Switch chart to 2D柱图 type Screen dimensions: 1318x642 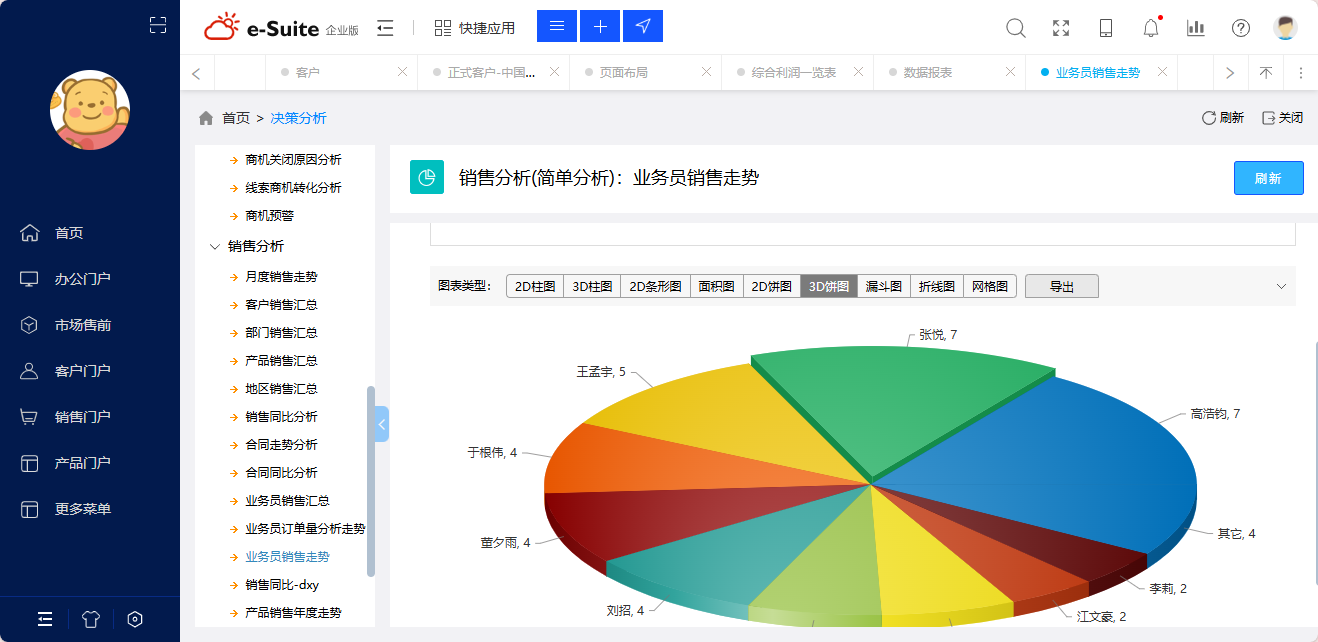pos(535,286)
